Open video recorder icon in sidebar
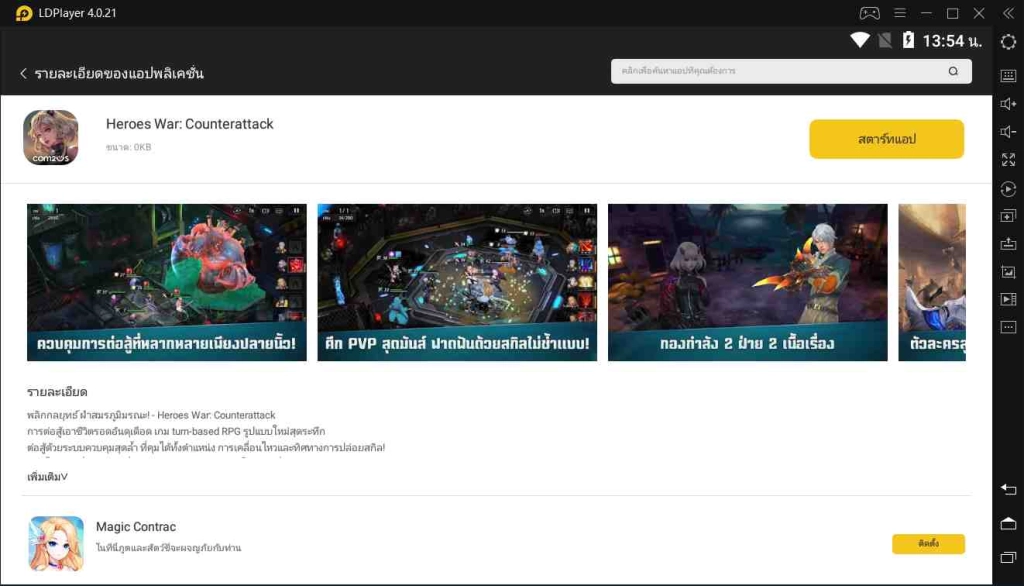This screenshot has height=586, width=1024. [1008, 299]
